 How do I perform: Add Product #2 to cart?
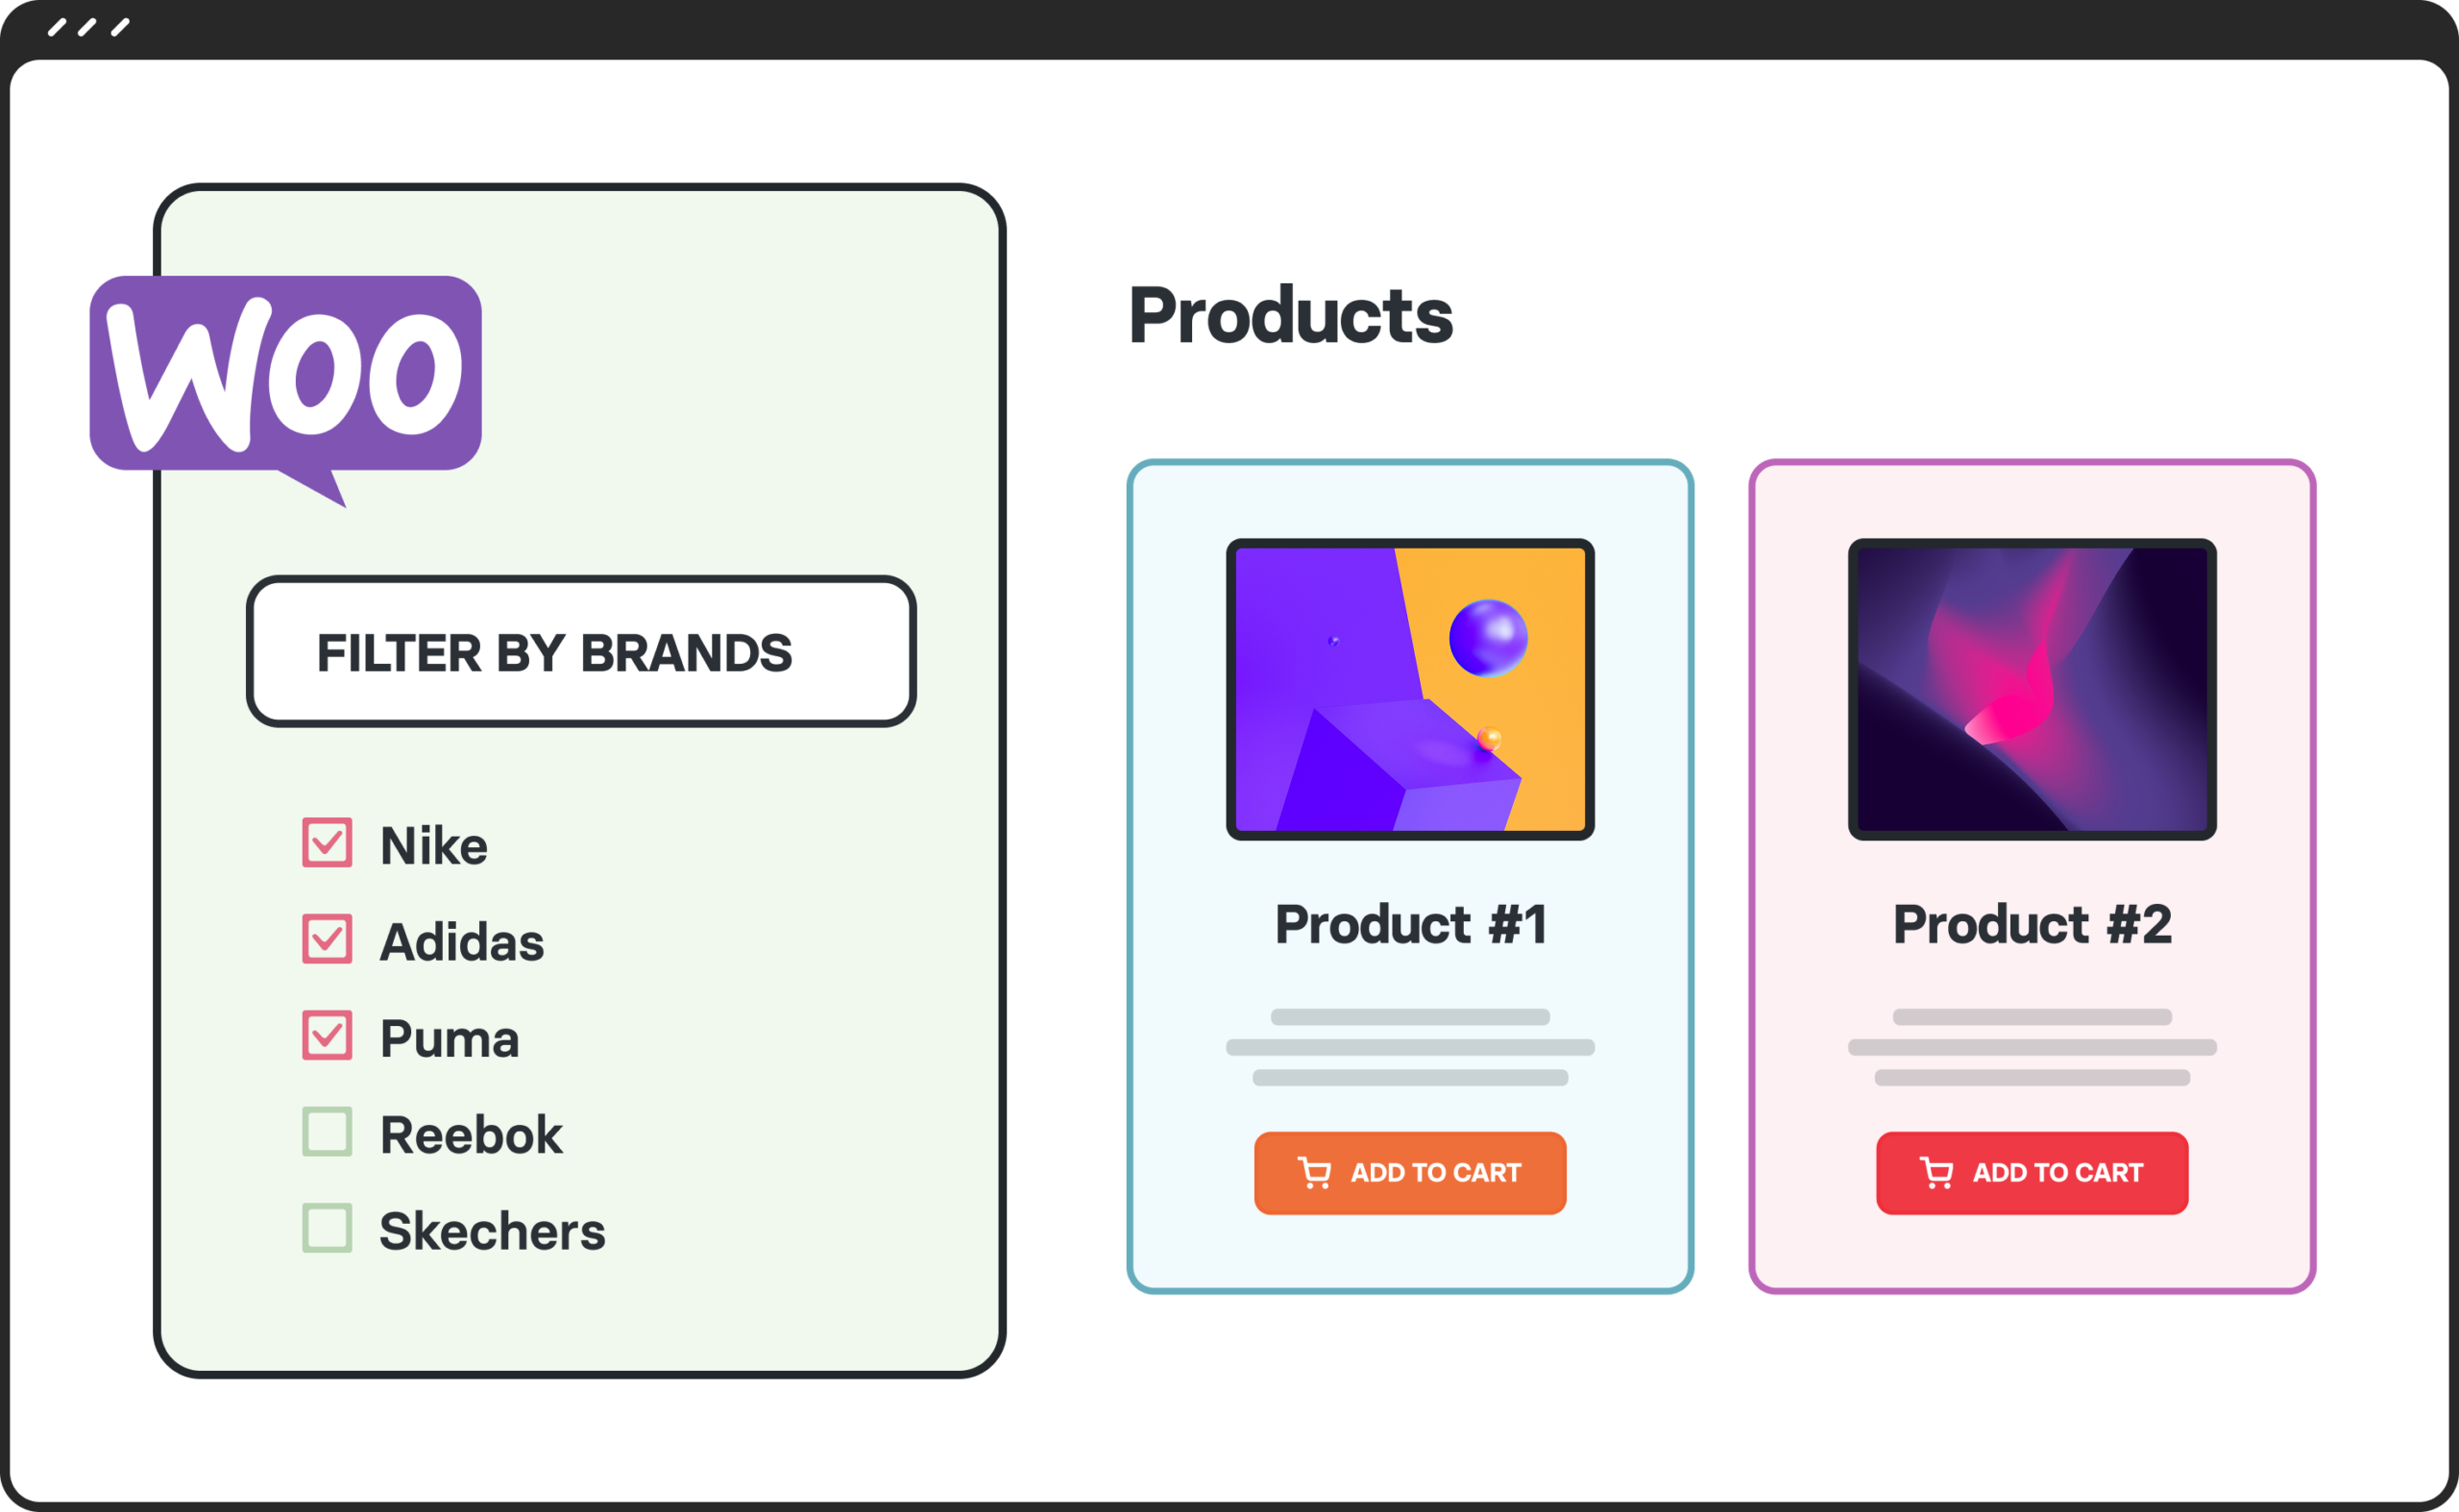(x=2032, y=1173)
